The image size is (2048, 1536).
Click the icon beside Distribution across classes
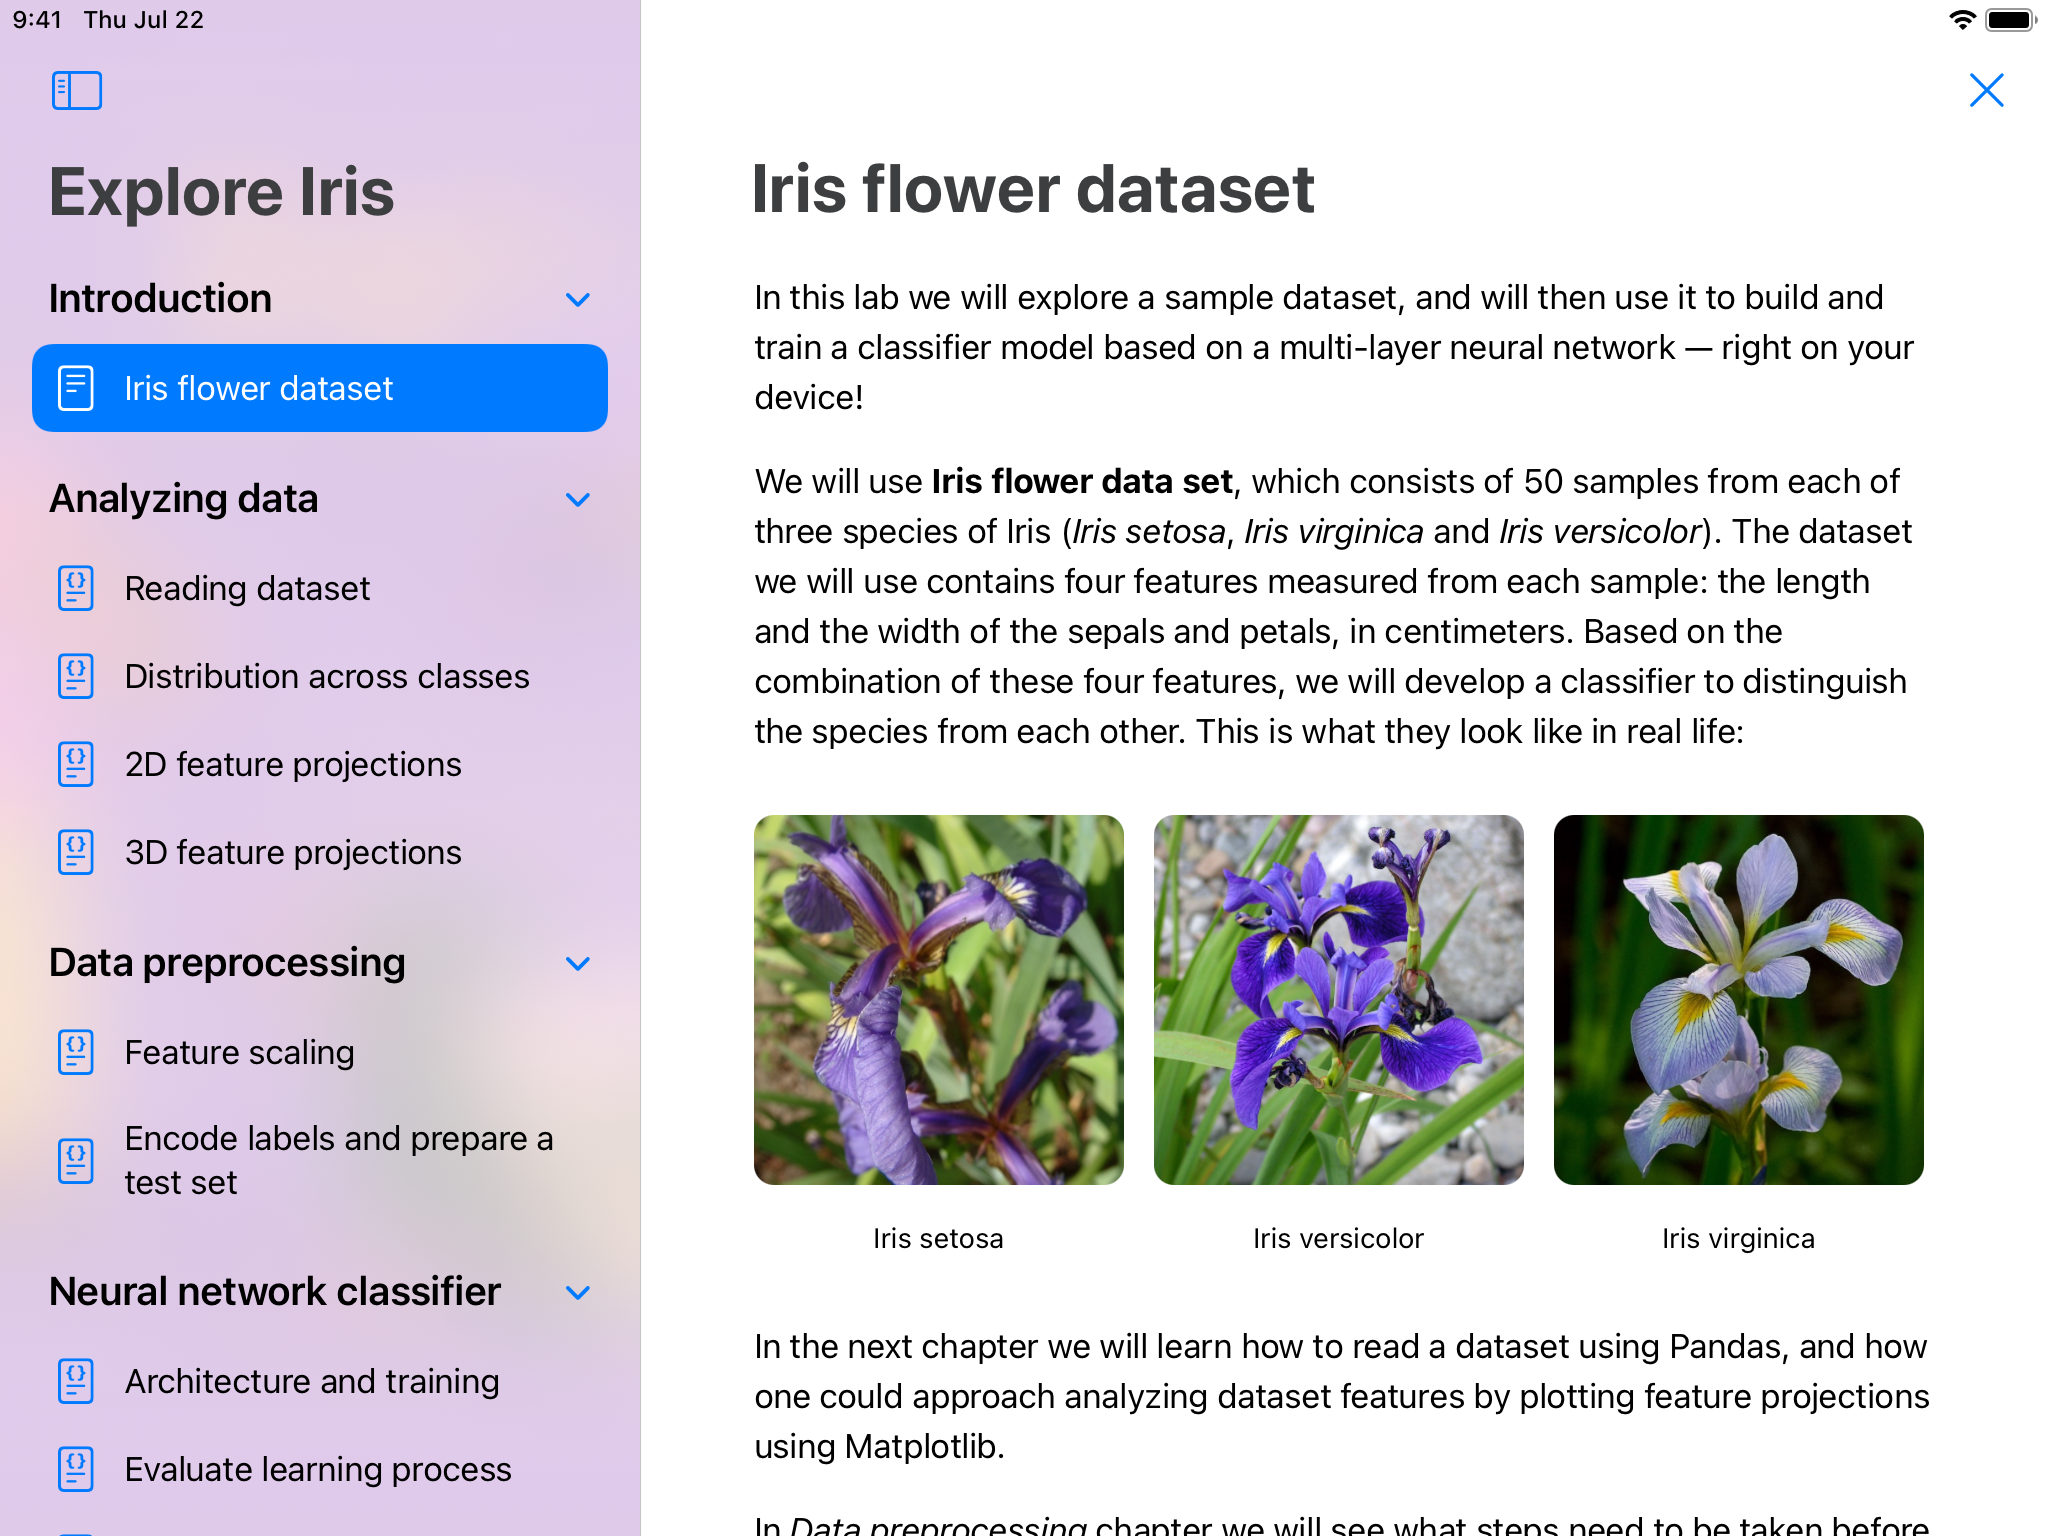point(76,676)
